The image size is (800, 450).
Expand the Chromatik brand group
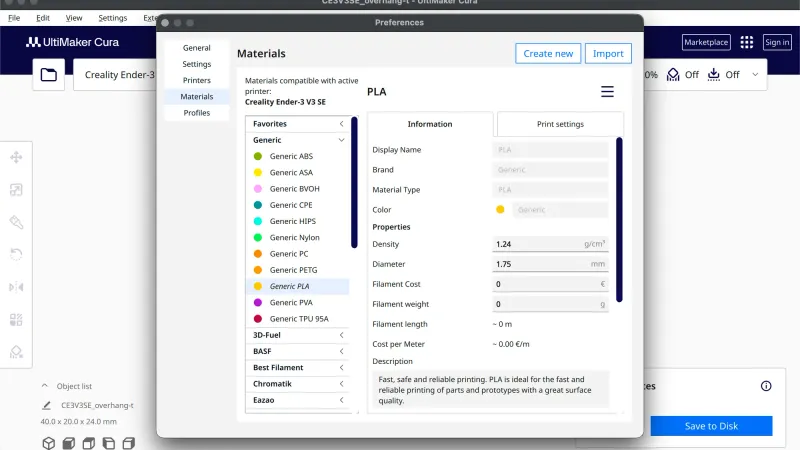[x=297, y=384]
